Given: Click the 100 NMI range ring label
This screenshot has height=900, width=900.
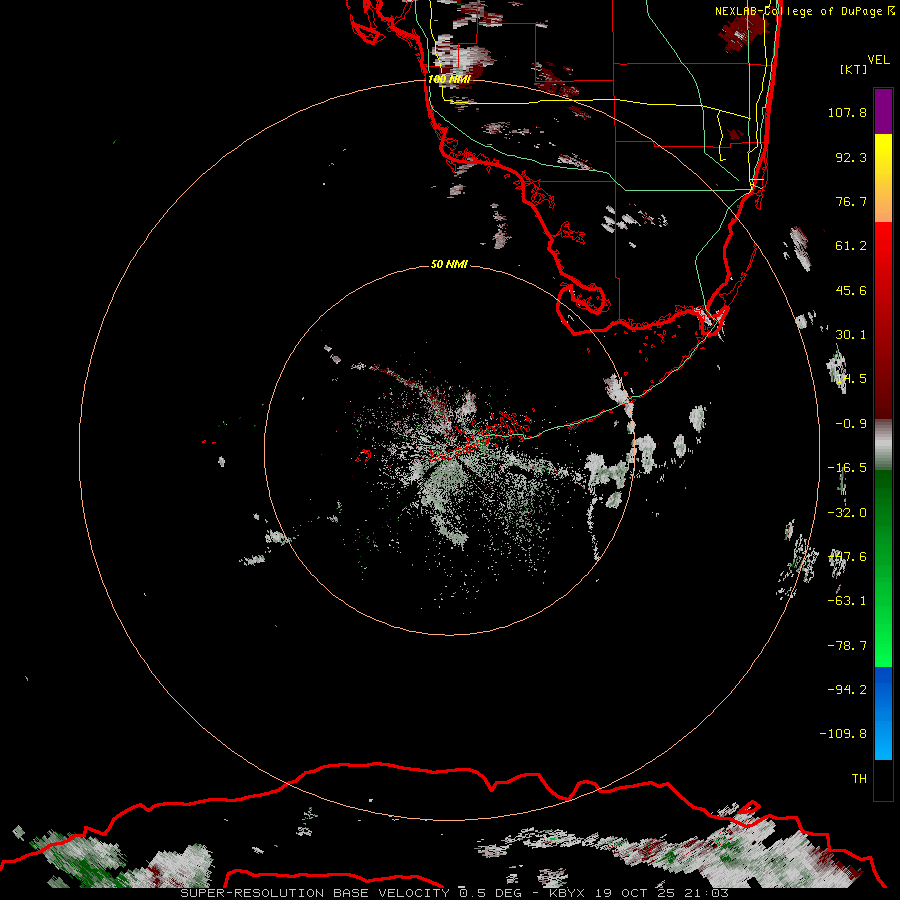Looking at the screenshot, I should 449,79.
